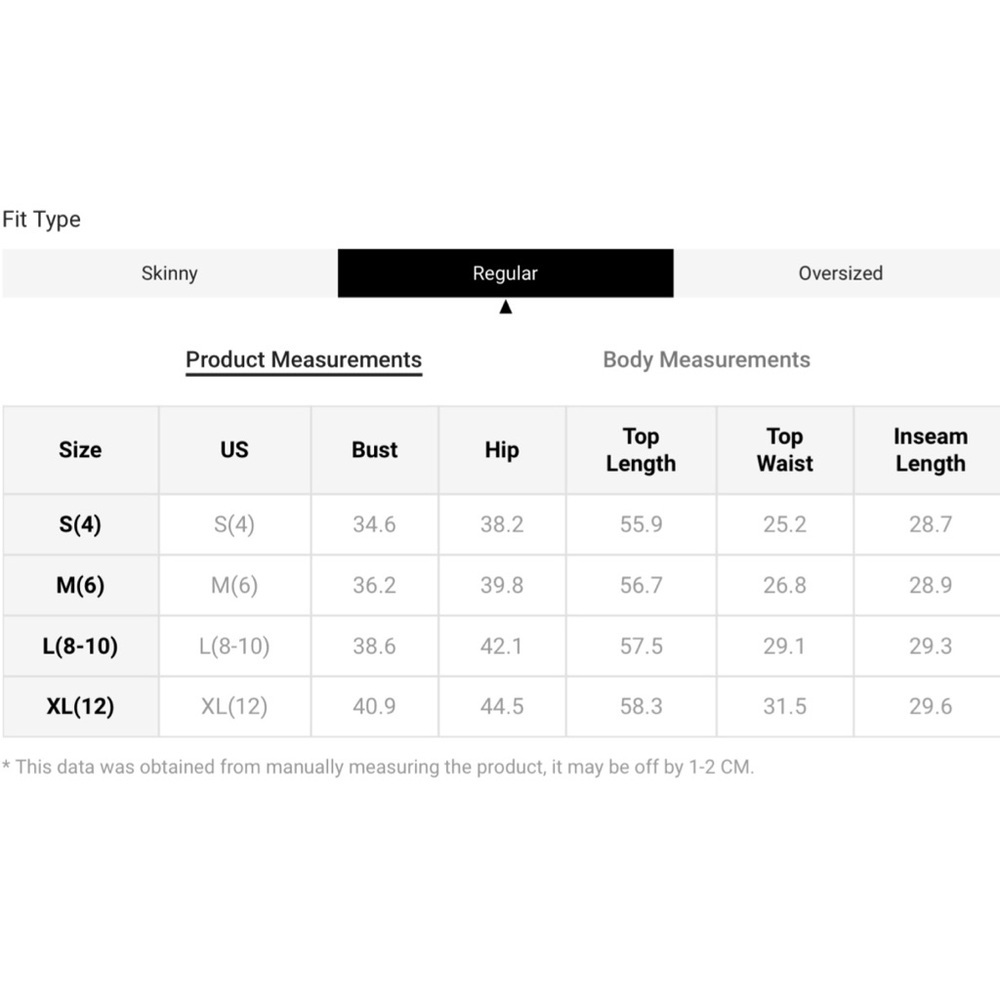Select the L(8-10) size row label
Image resolution: width=1000 pixels, height=1000 pixels.
[80, 646]
